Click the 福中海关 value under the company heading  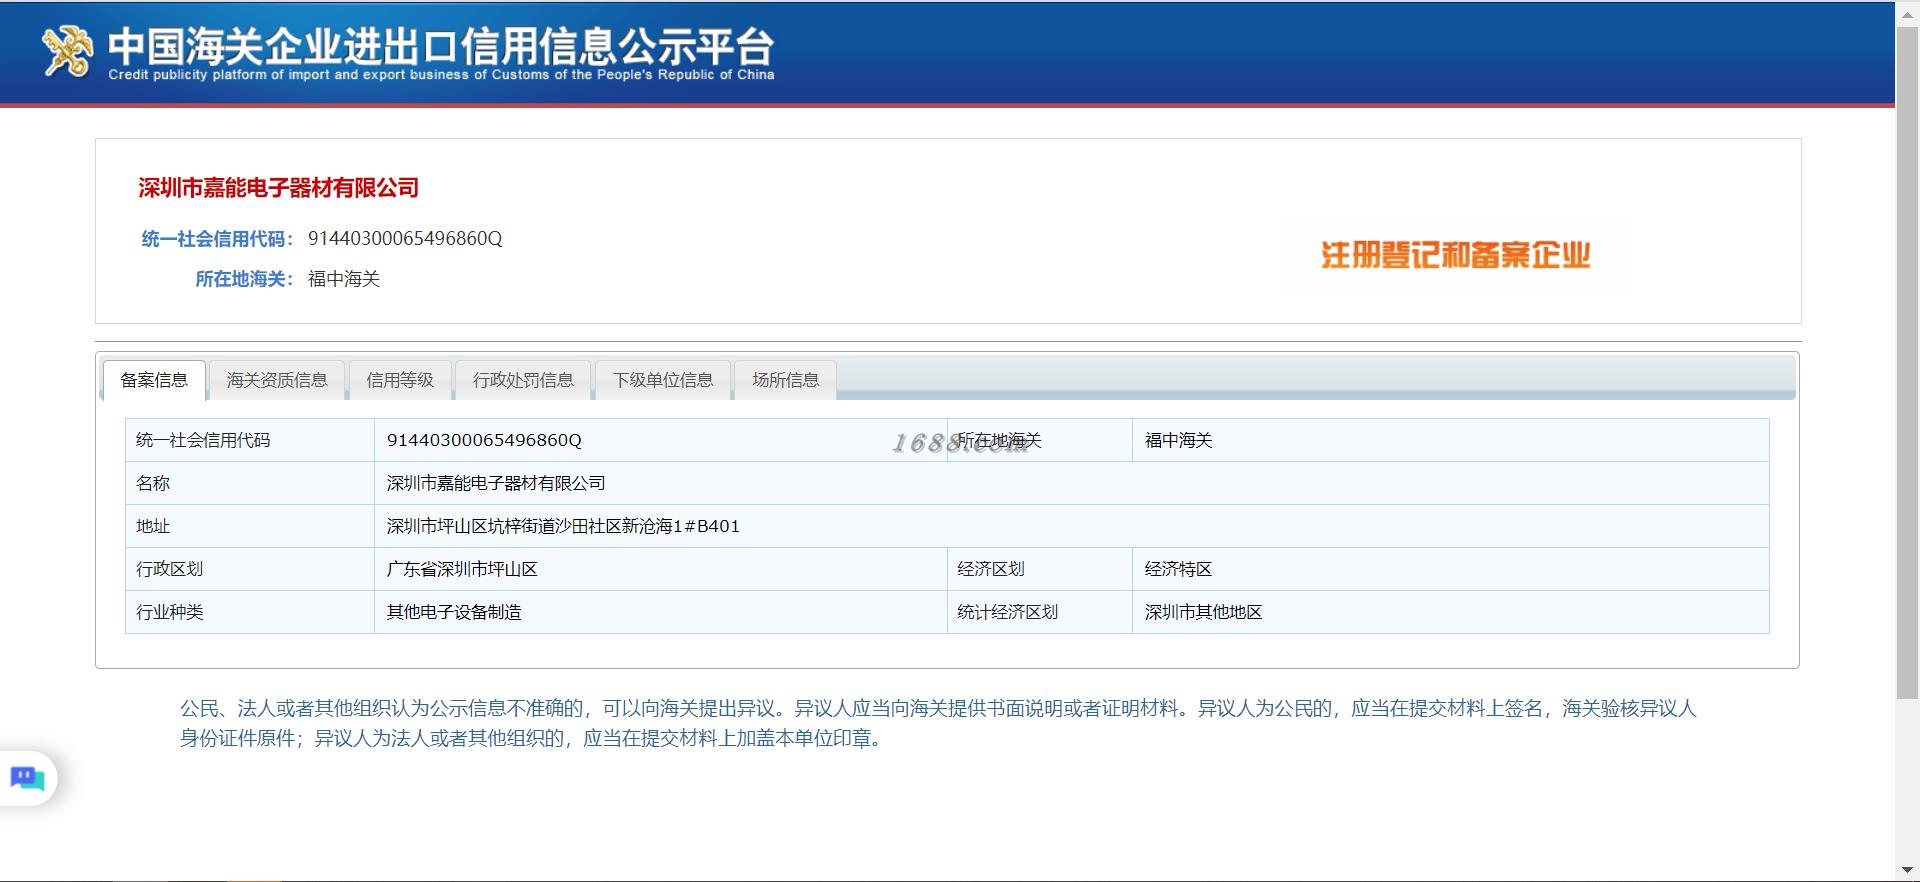pos(344,279)
